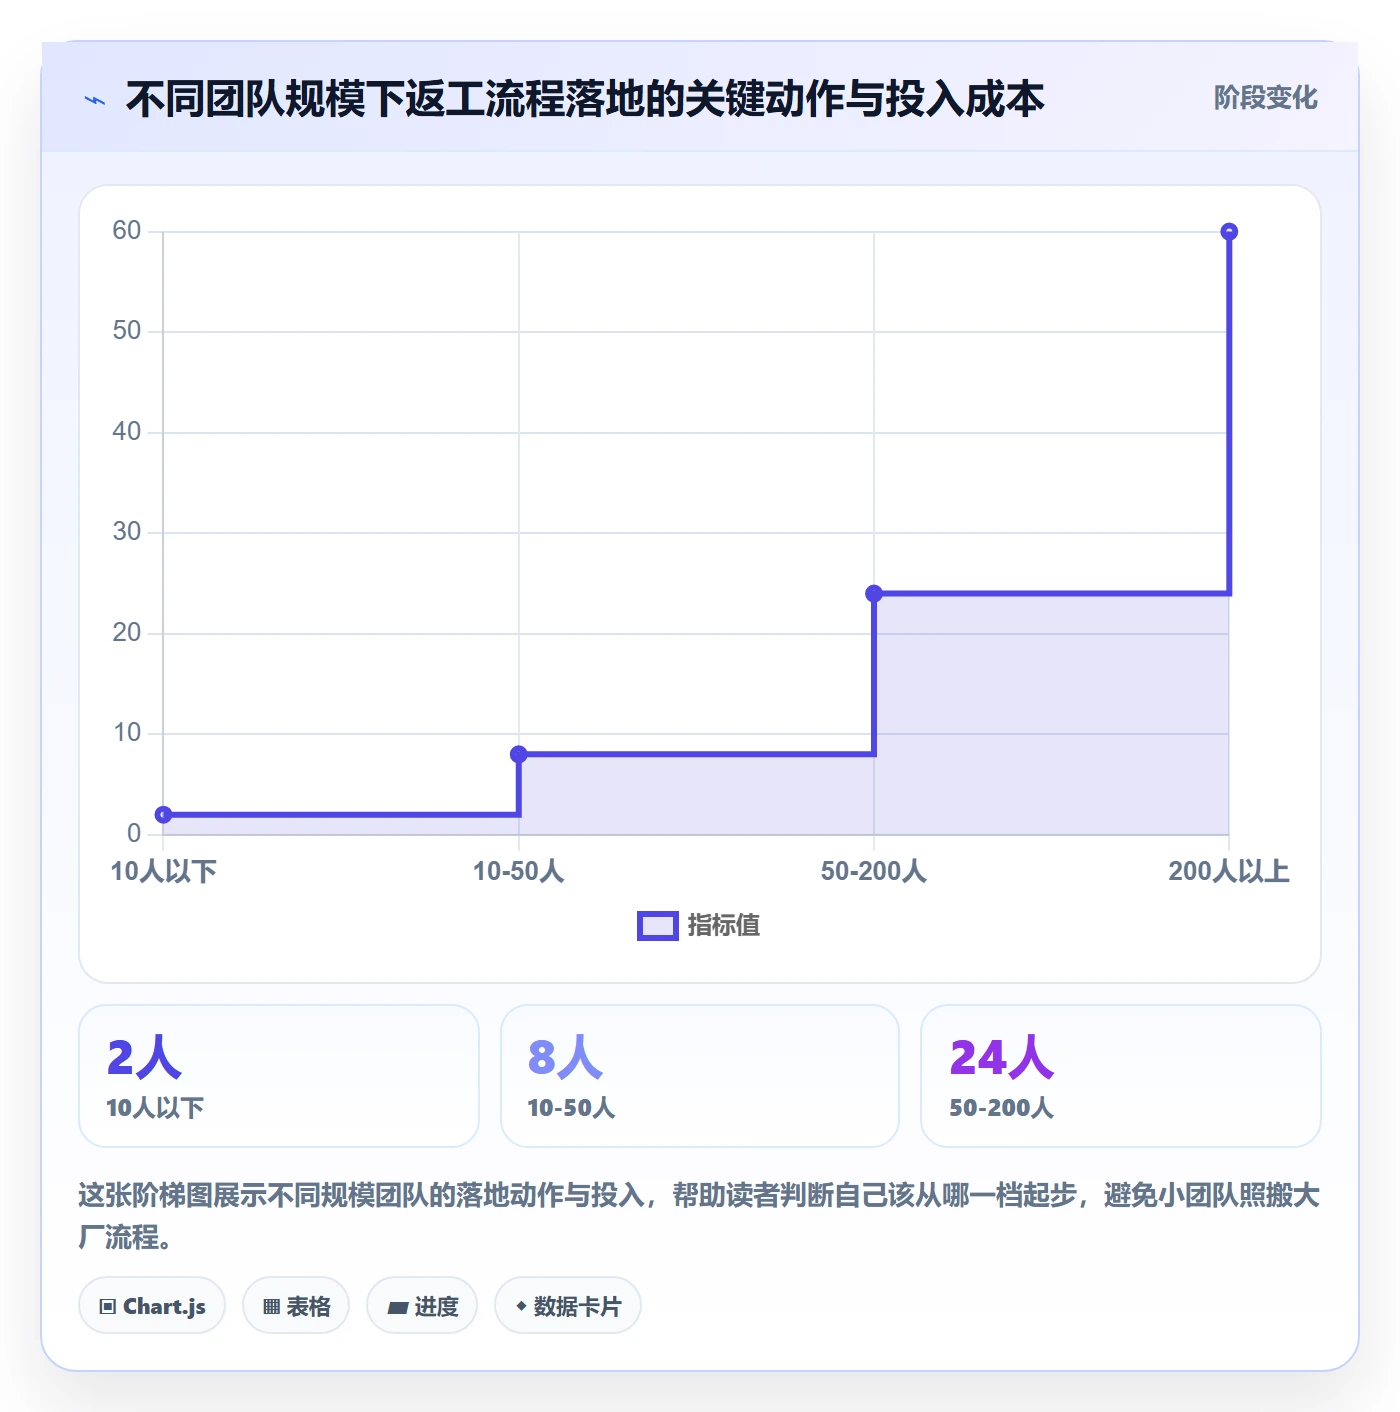Open the 2人 stat card
The height and width of the screenshot is (1412, 1400).
pos(279,1076)
